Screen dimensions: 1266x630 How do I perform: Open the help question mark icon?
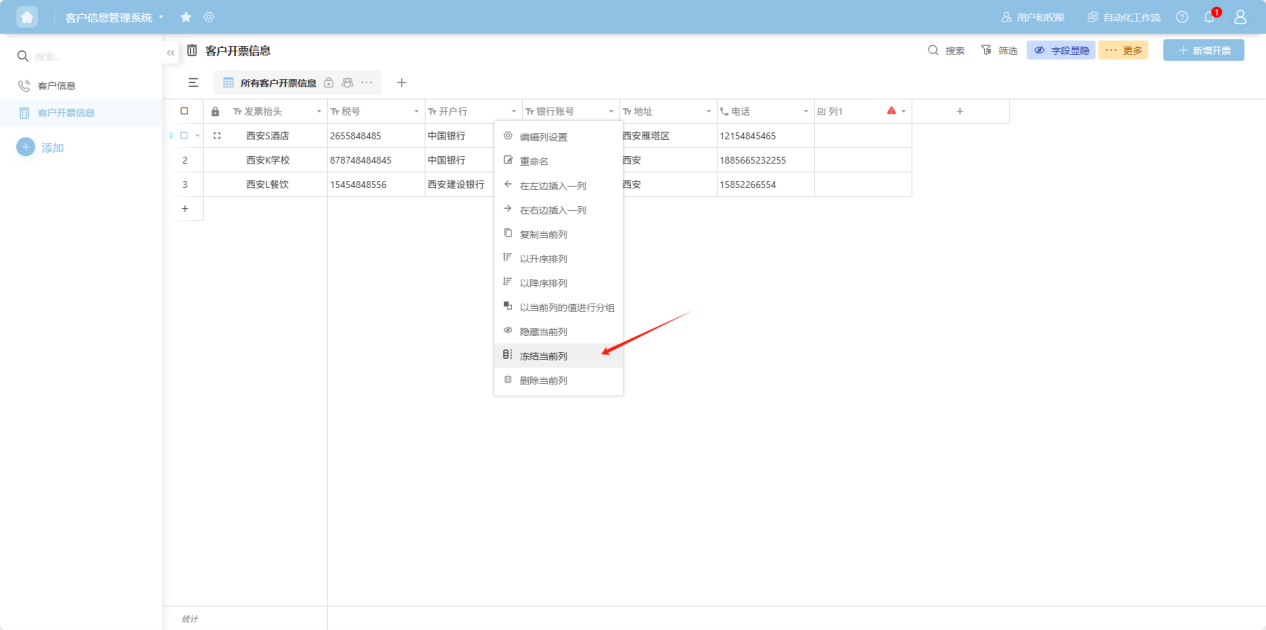1182,17
